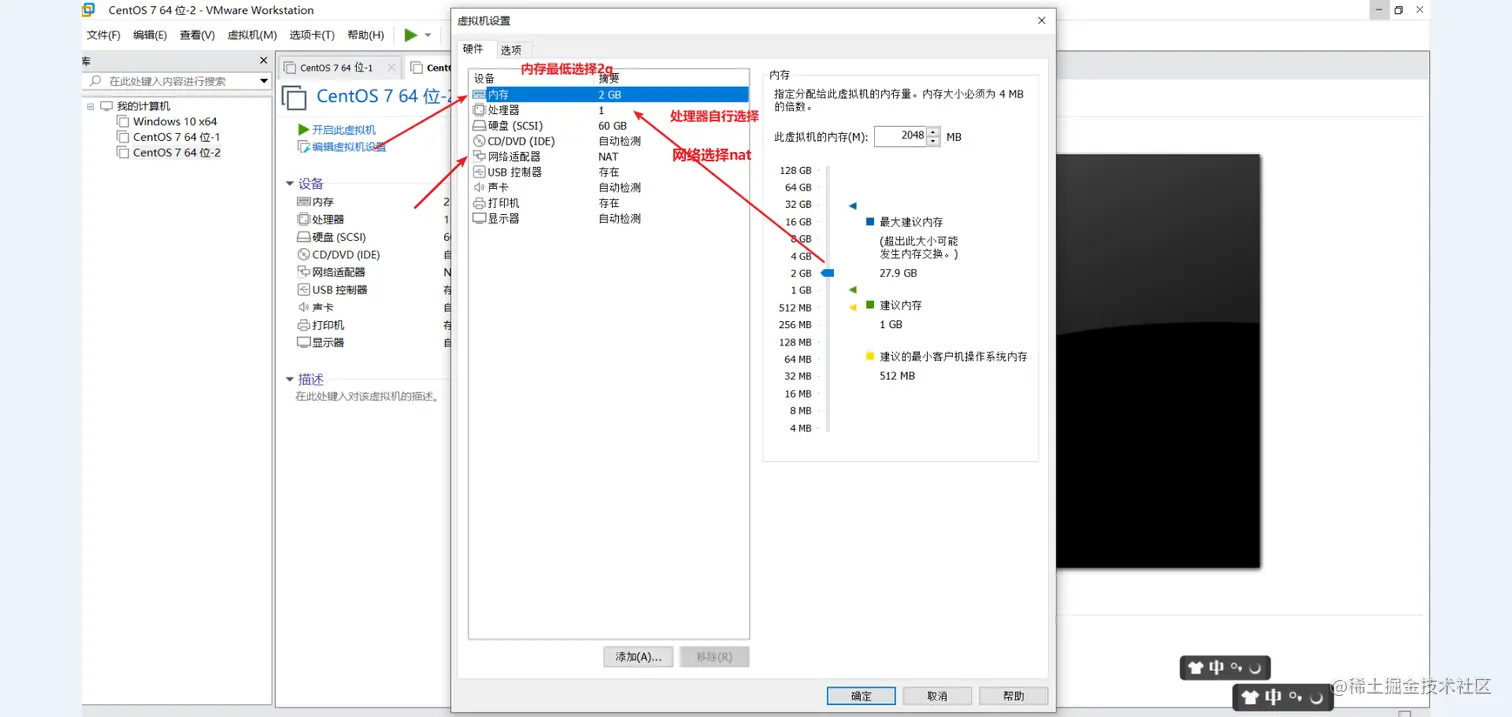Open the library search dropdown arrow
Image resolution: width=1512 pixels, height=717 pixels.
263,80
